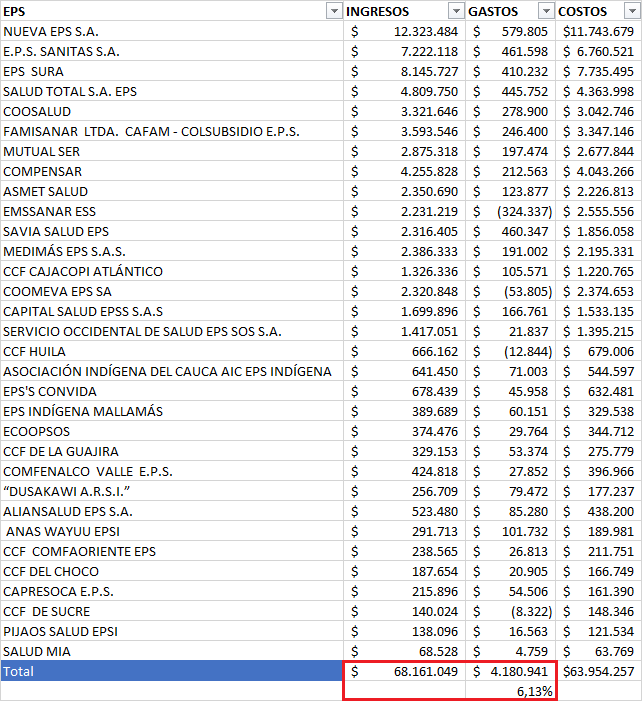Select ingresos value 12.323.484
The image size is (642, 701).
coord(405,31)
